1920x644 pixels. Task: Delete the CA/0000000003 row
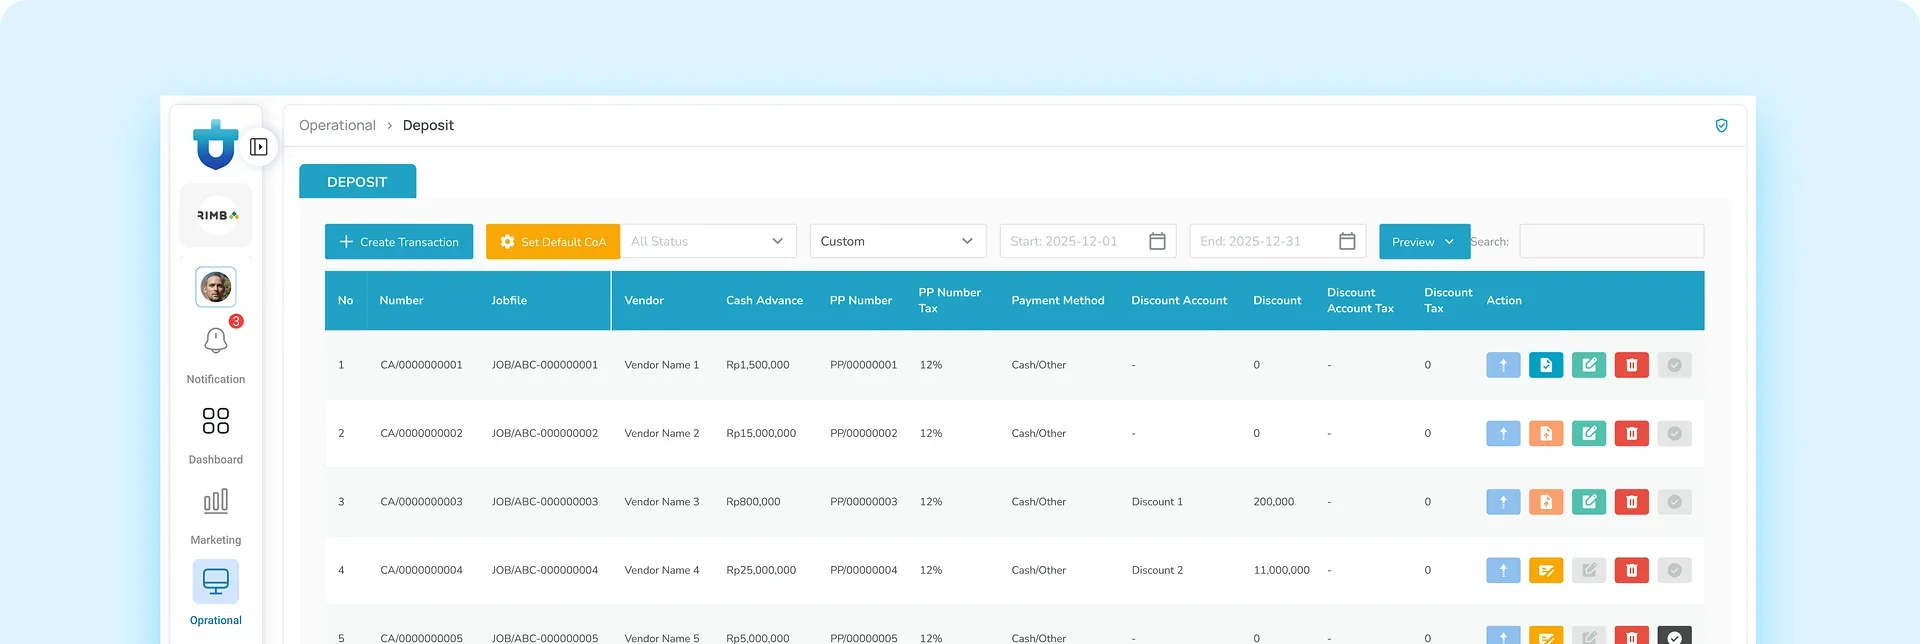(1632, 502)
